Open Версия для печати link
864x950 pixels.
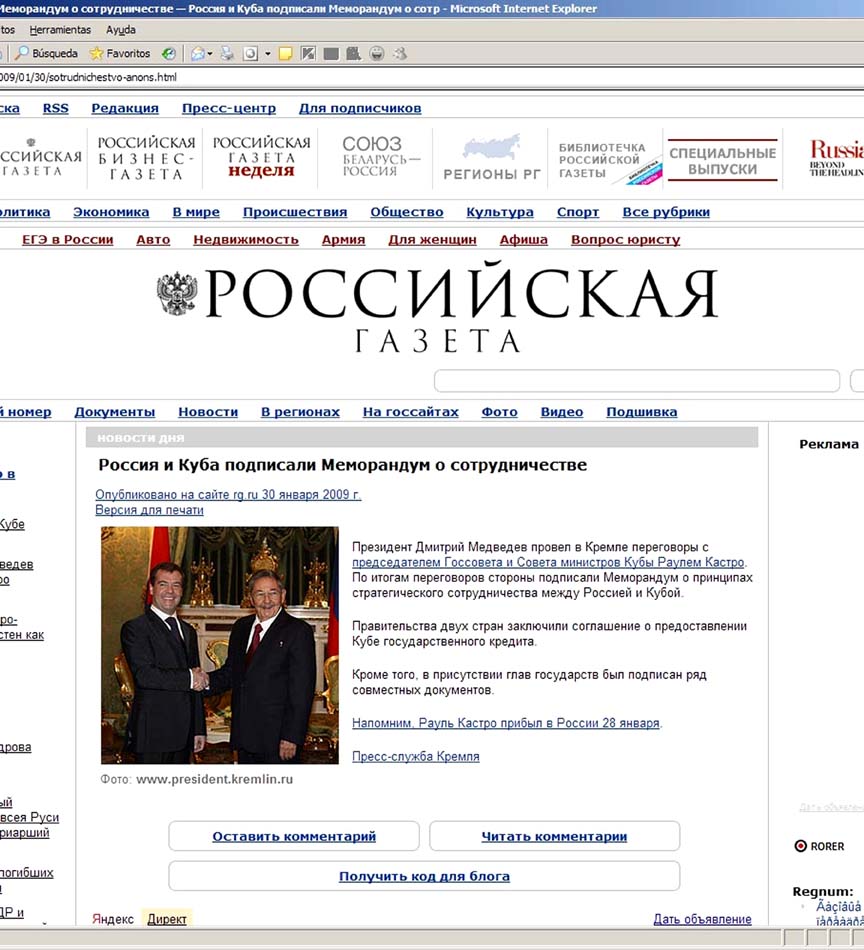point(149,510)
